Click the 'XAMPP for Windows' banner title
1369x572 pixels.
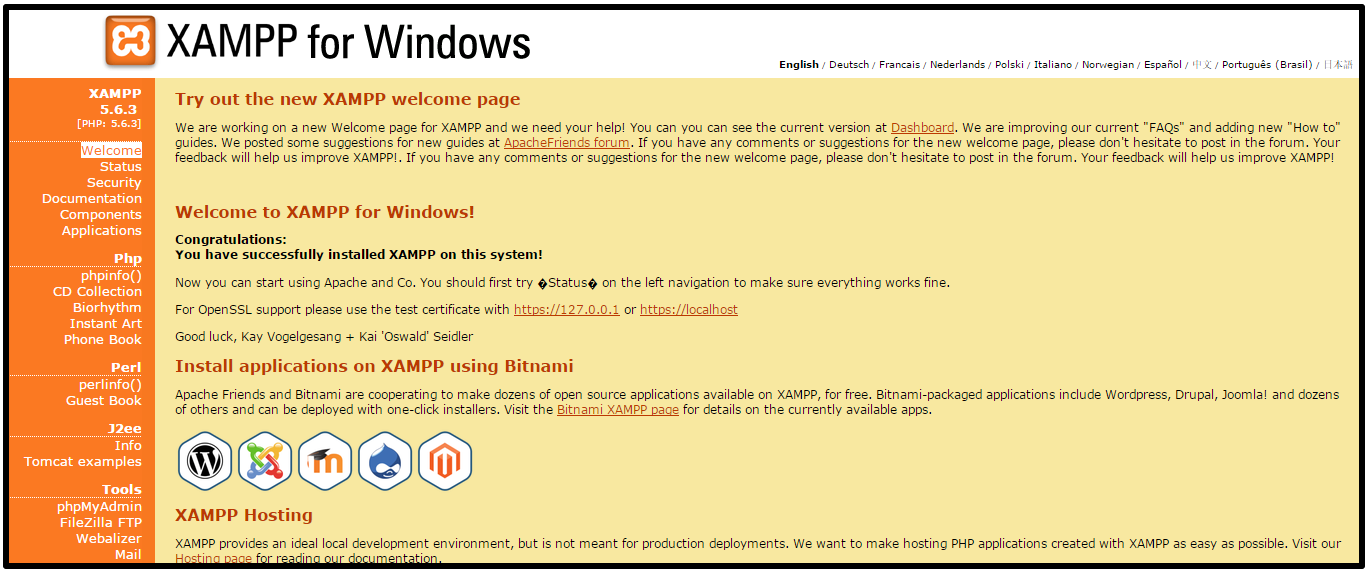pos(348,42)
